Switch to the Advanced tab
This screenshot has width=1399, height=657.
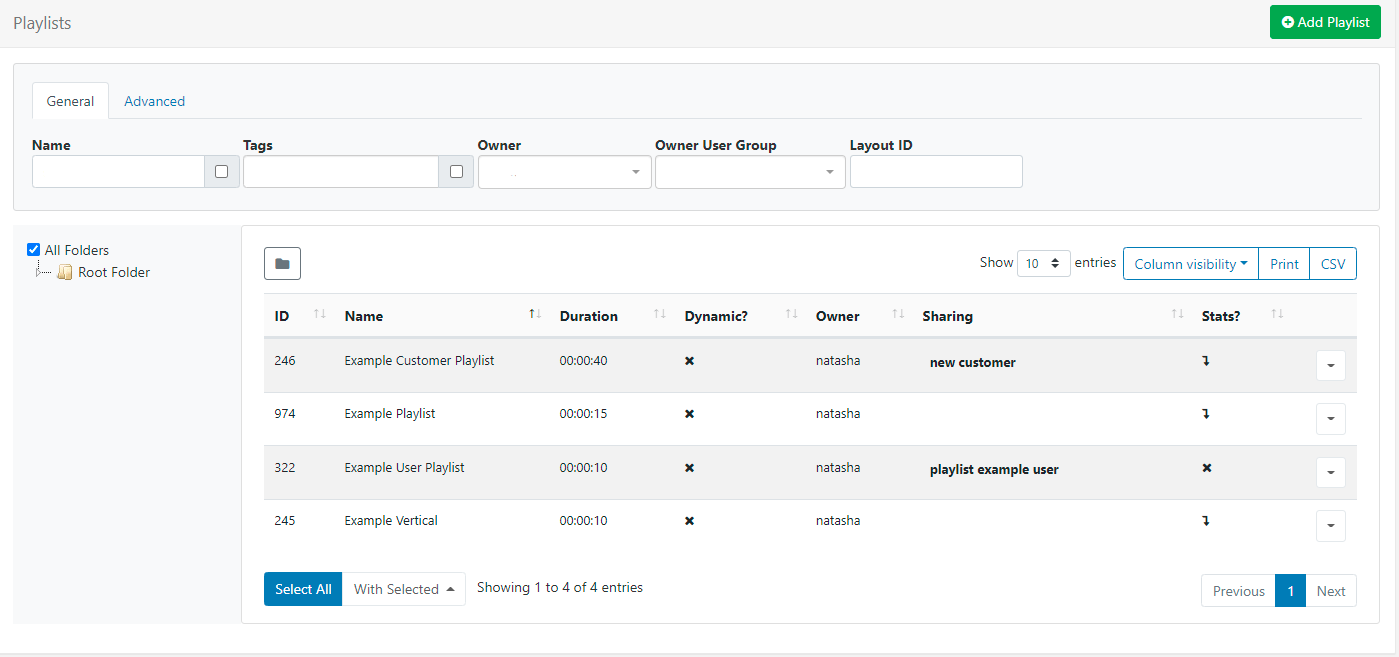(154, 101)
